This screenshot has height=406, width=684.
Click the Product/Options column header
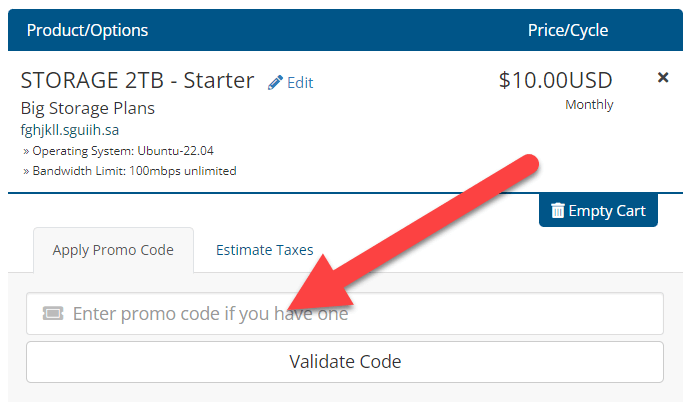[87, 30]
